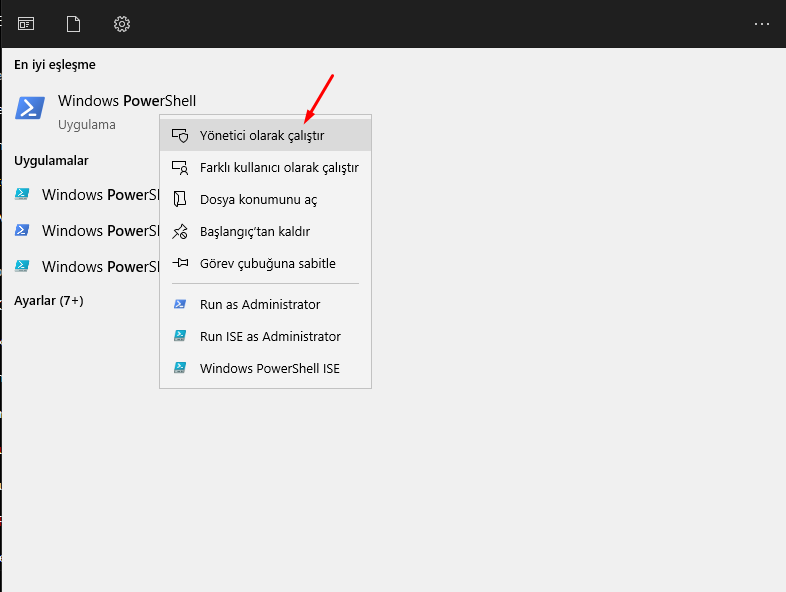Select Run as Administrator jump list task

[x=266, y=304]
